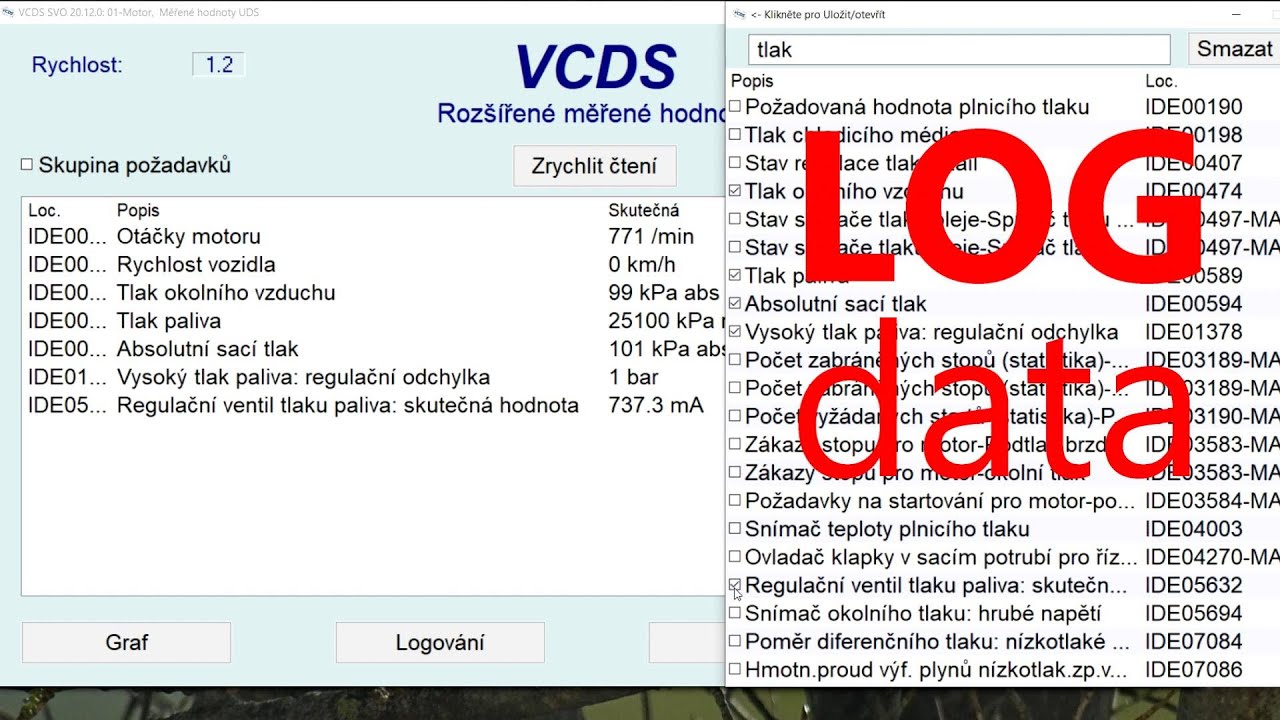
Task: Check Požadavky na startování pro motor box
Action: coord(736,500)
